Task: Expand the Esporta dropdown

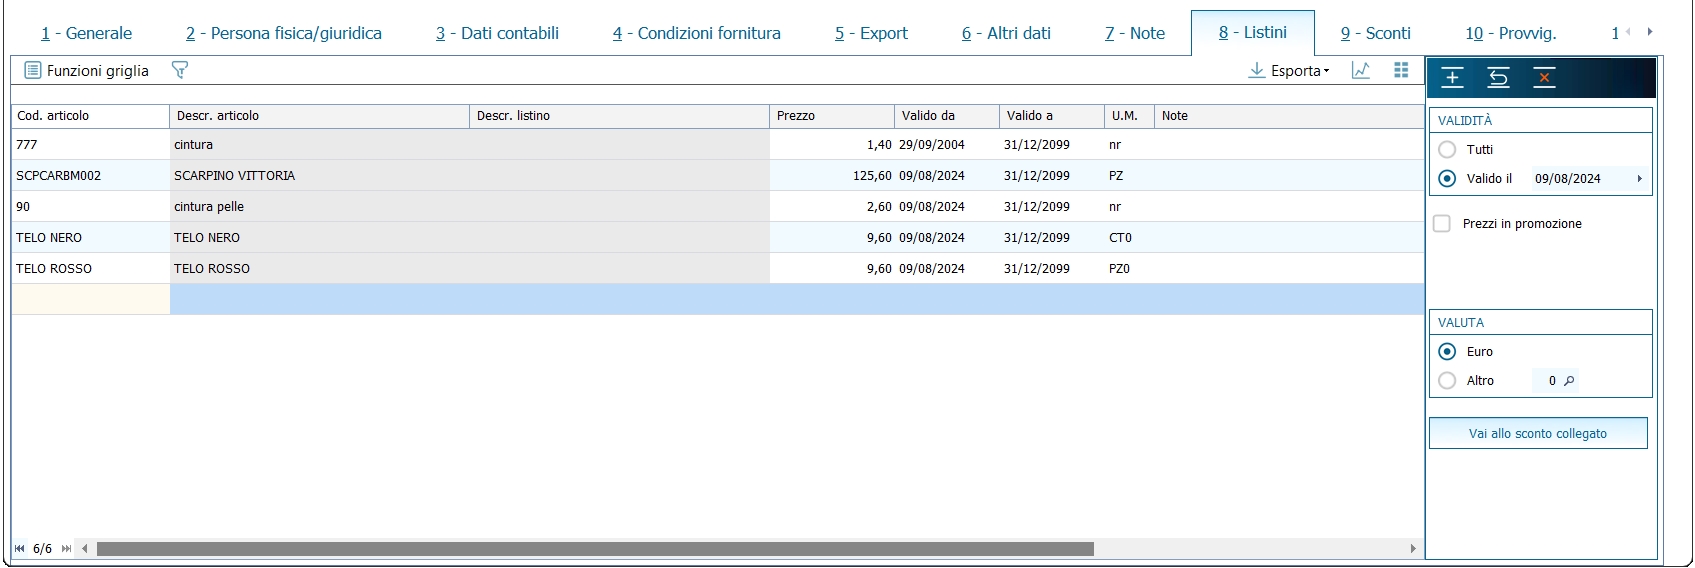Action: [x=1290, y=70]
